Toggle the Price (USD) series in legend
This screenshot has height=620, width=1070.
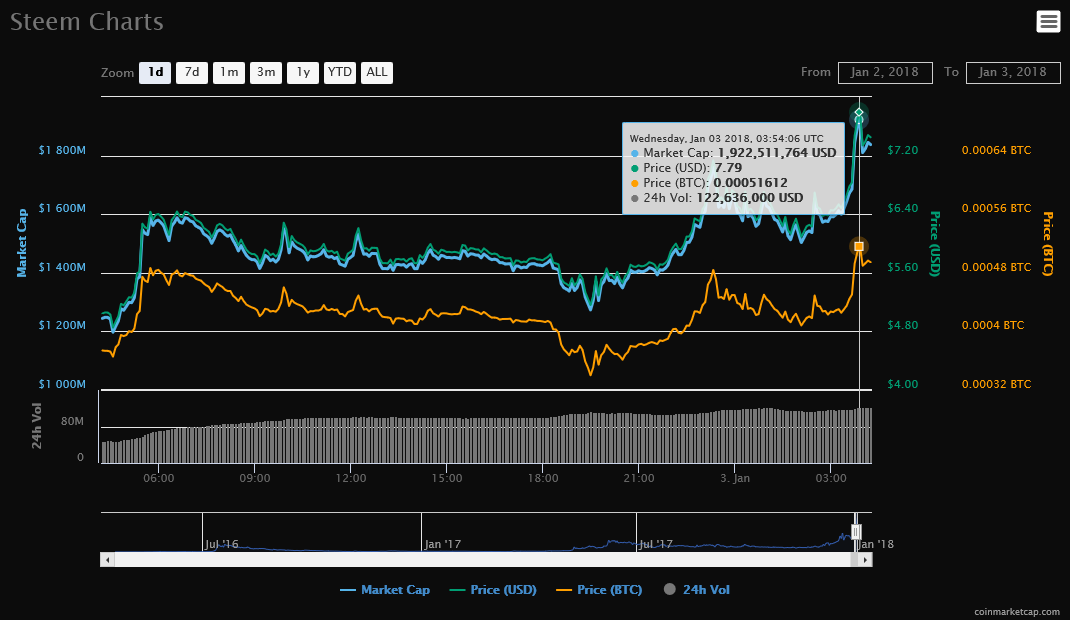(493, 590)
